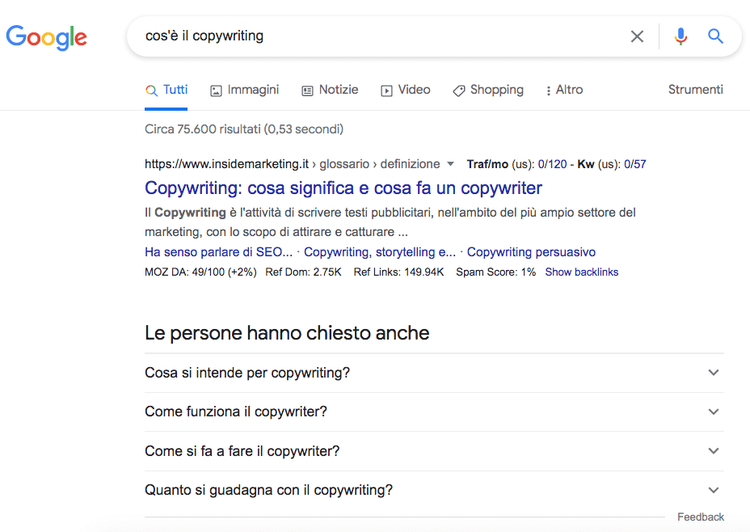The height and width of the screenshot is (532, 750).
Task: Select the Tutti tab
Action: tap(166, 90)
